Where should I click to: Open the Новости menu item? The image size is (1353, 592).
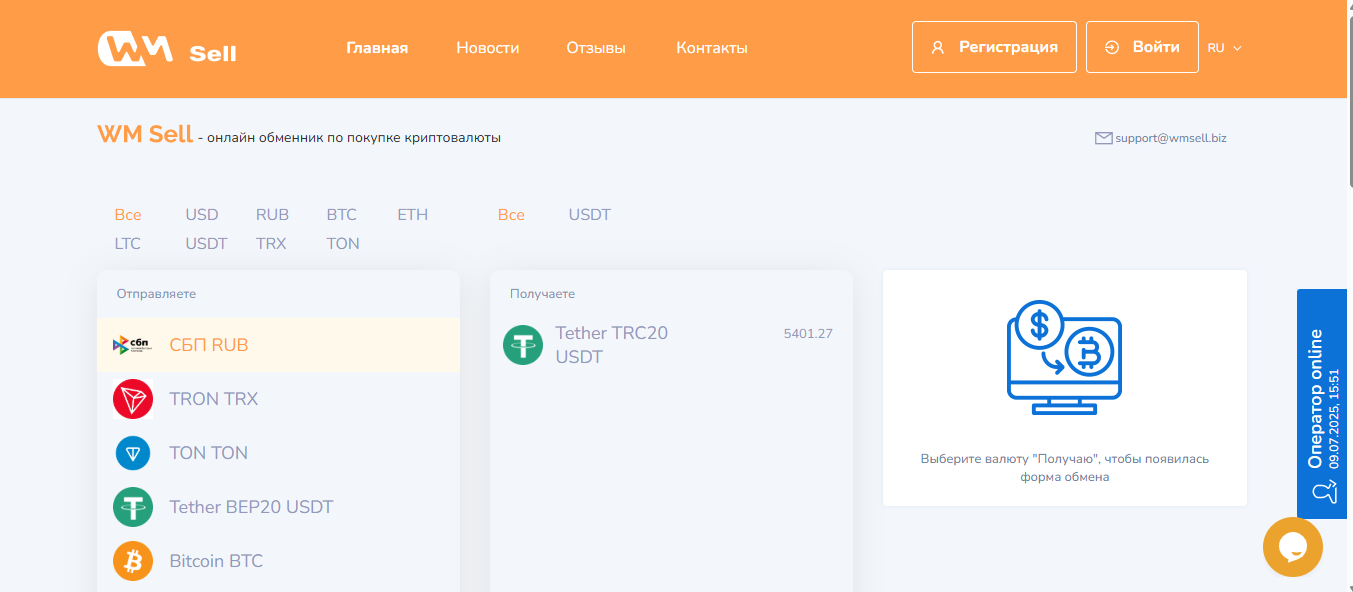[487, 48]
